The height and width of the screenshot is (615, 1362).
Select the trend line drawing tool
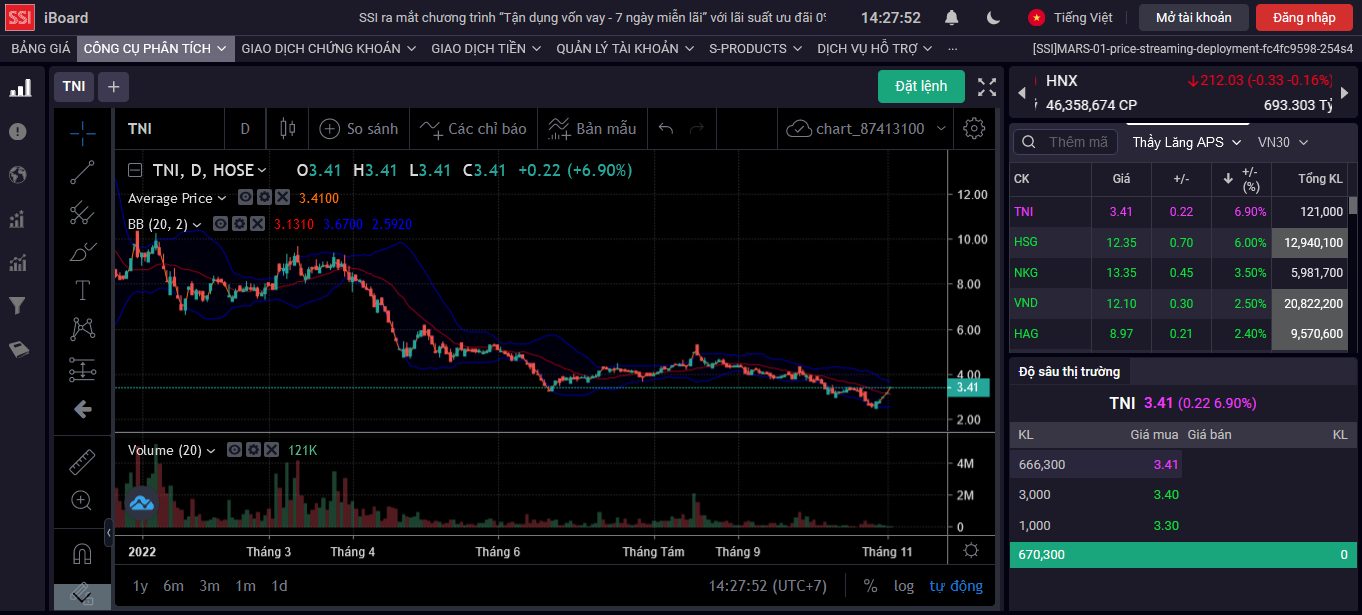83,172
